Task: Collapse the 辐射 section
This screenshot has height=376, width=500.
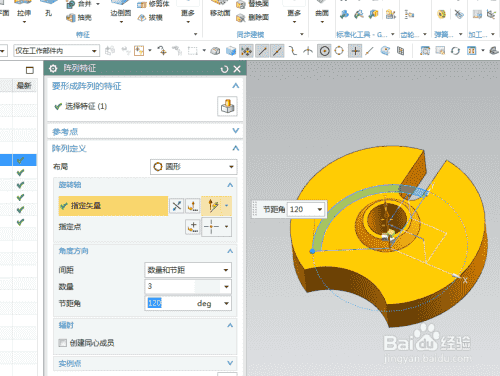Action: tap(230, 325)
